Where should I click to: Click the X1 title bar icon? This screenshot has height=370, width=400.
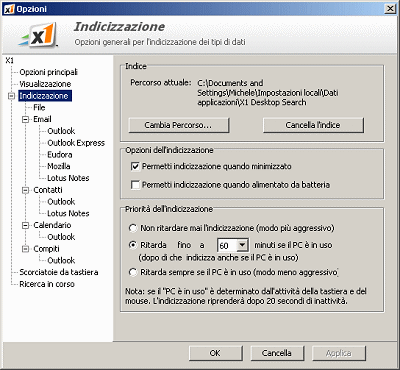point(9,9)
